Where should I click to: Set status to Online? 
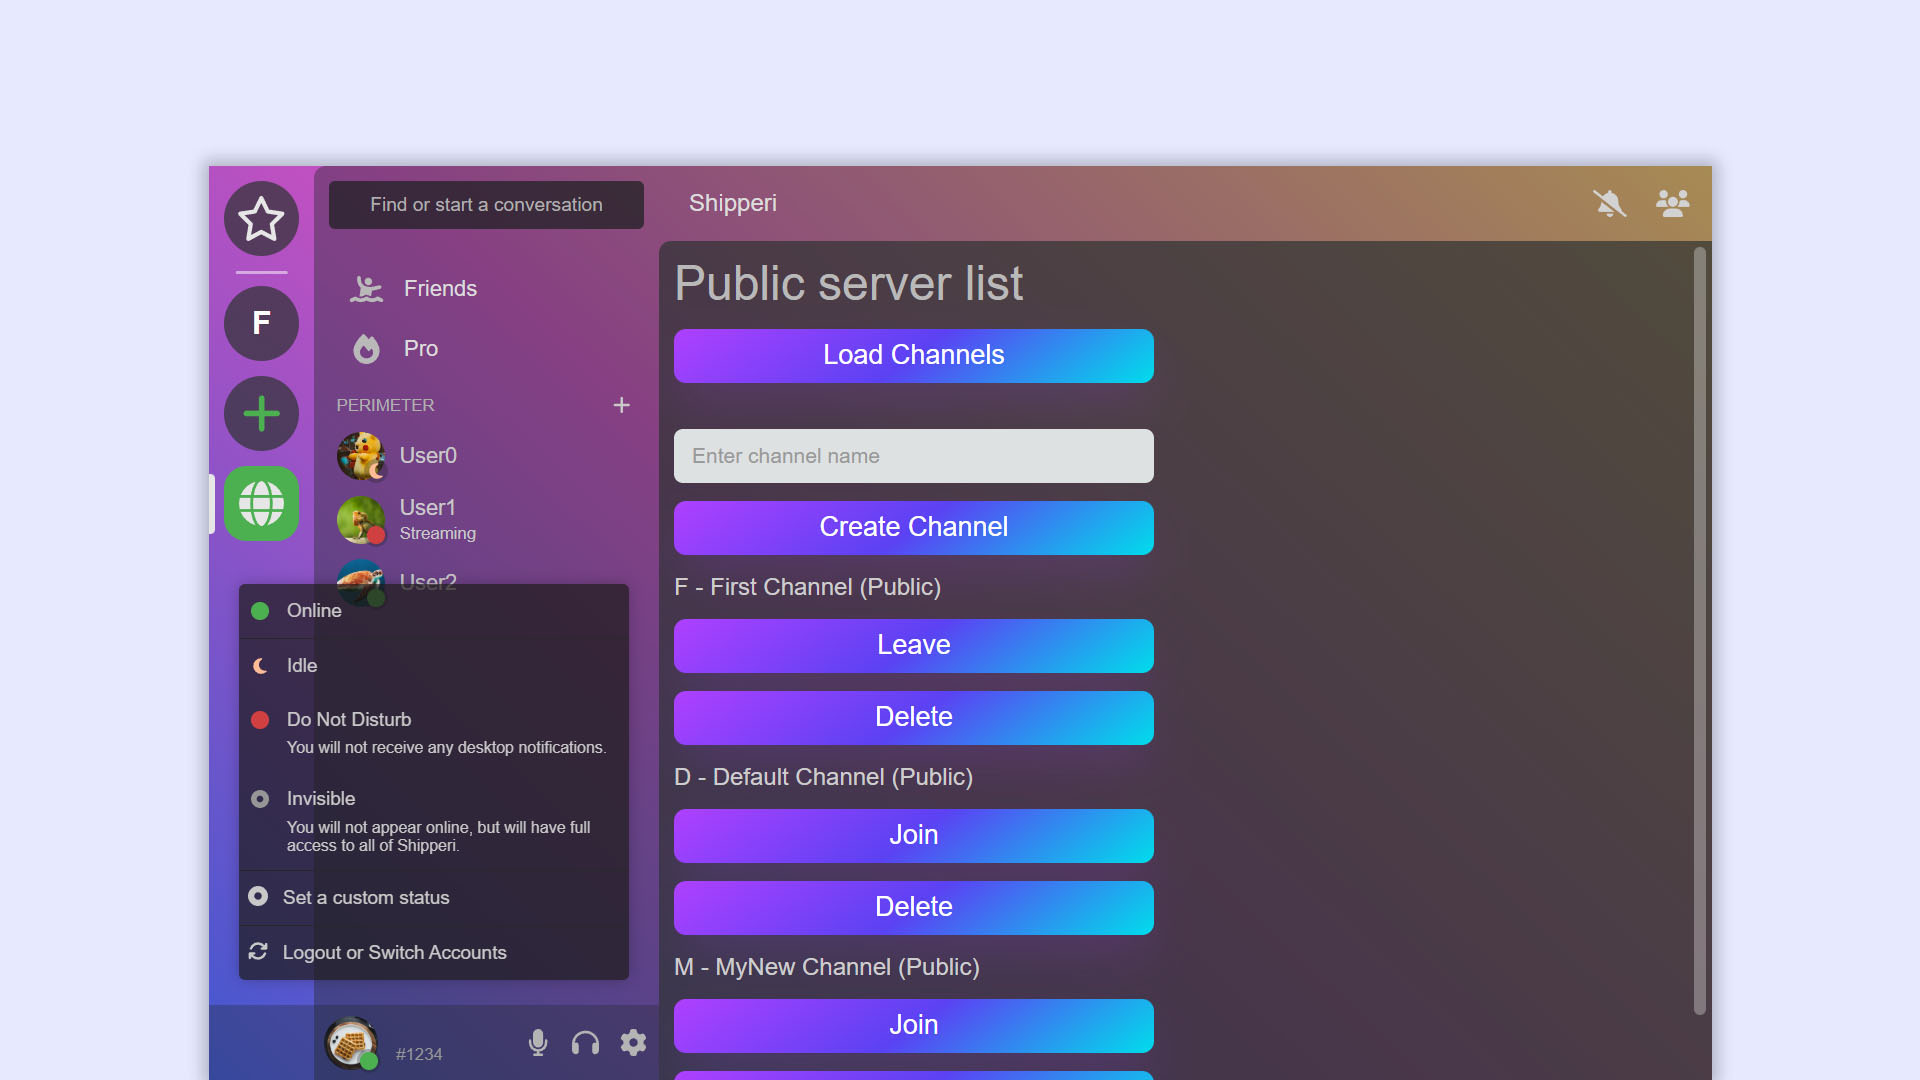[314, 611]
